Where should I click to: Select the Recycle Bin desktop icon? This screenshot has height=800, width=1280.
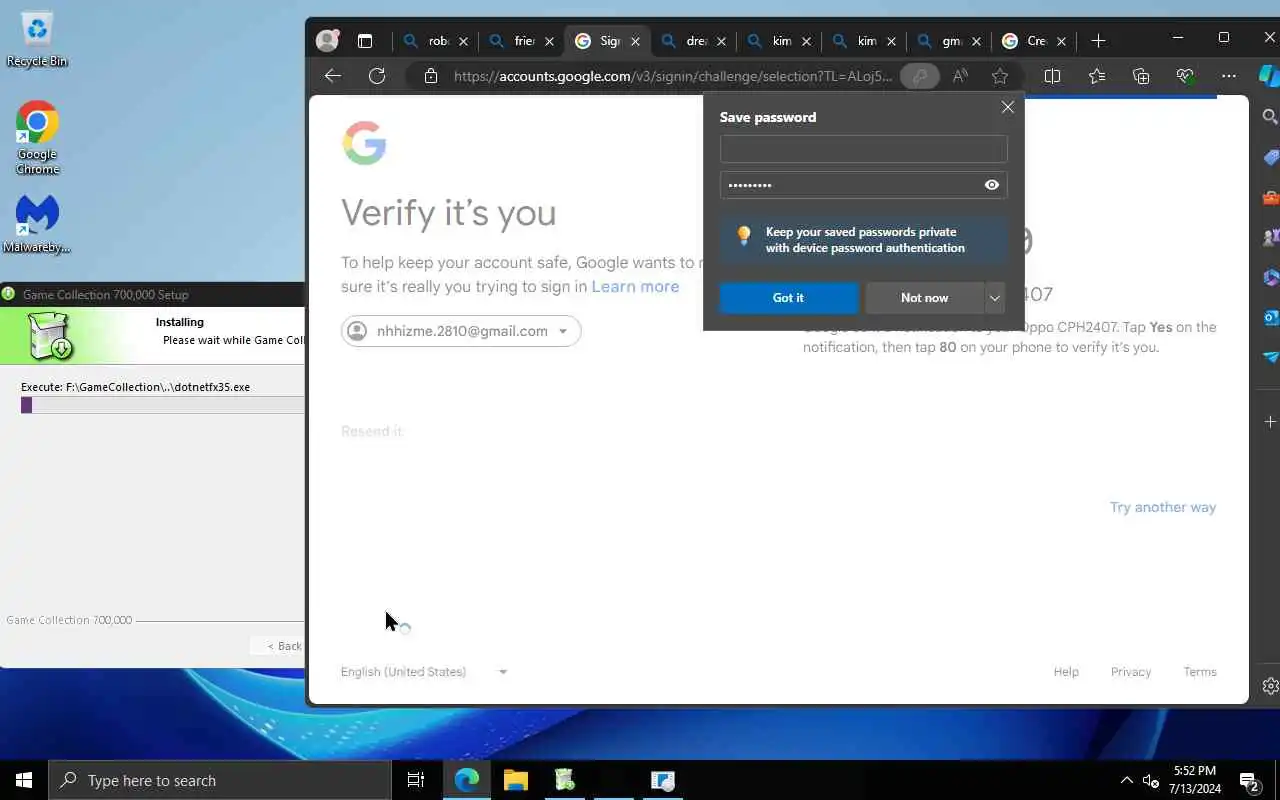click(x=37, y=38)
